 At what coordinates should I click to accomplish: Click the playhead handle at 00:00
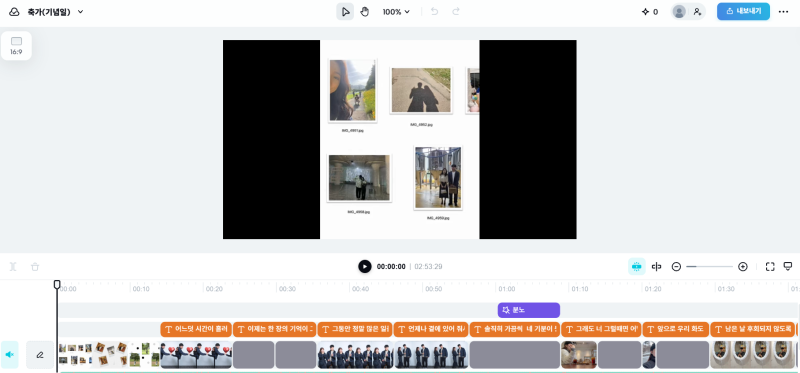[x=57, y=284]
